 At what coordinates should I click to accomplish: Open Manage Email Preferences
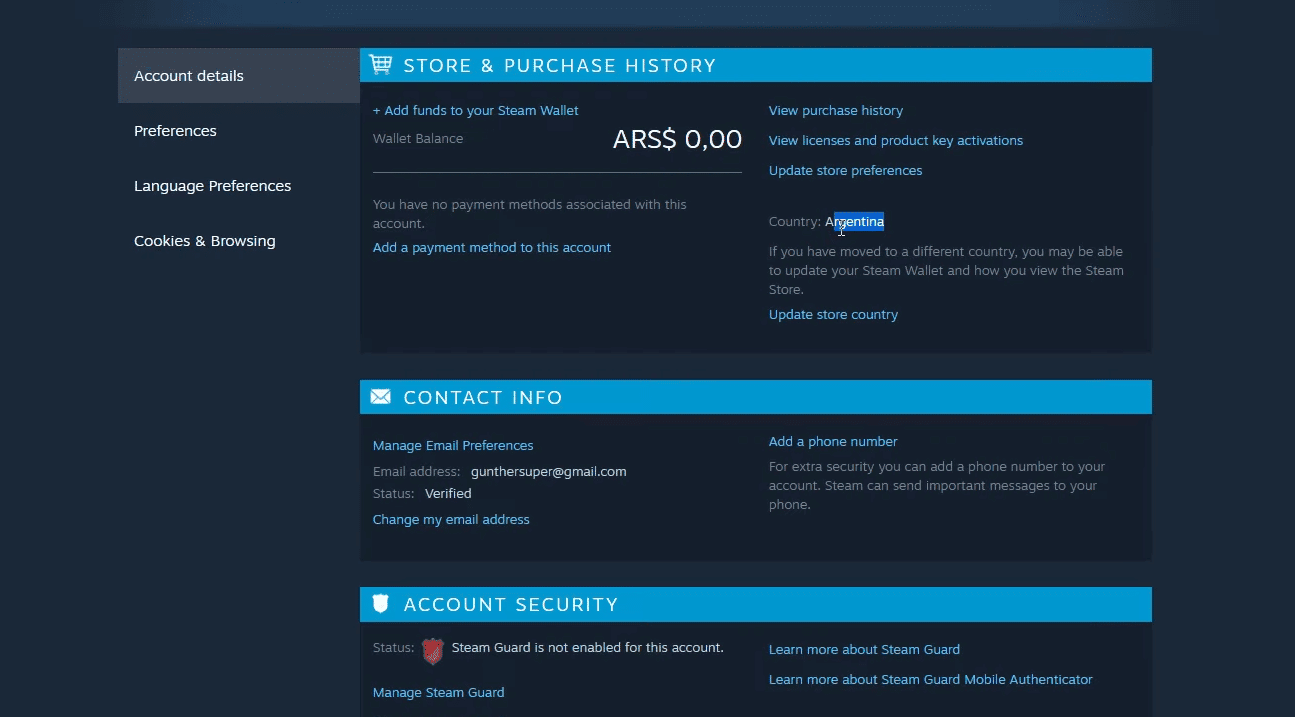(x=453, y=446)
